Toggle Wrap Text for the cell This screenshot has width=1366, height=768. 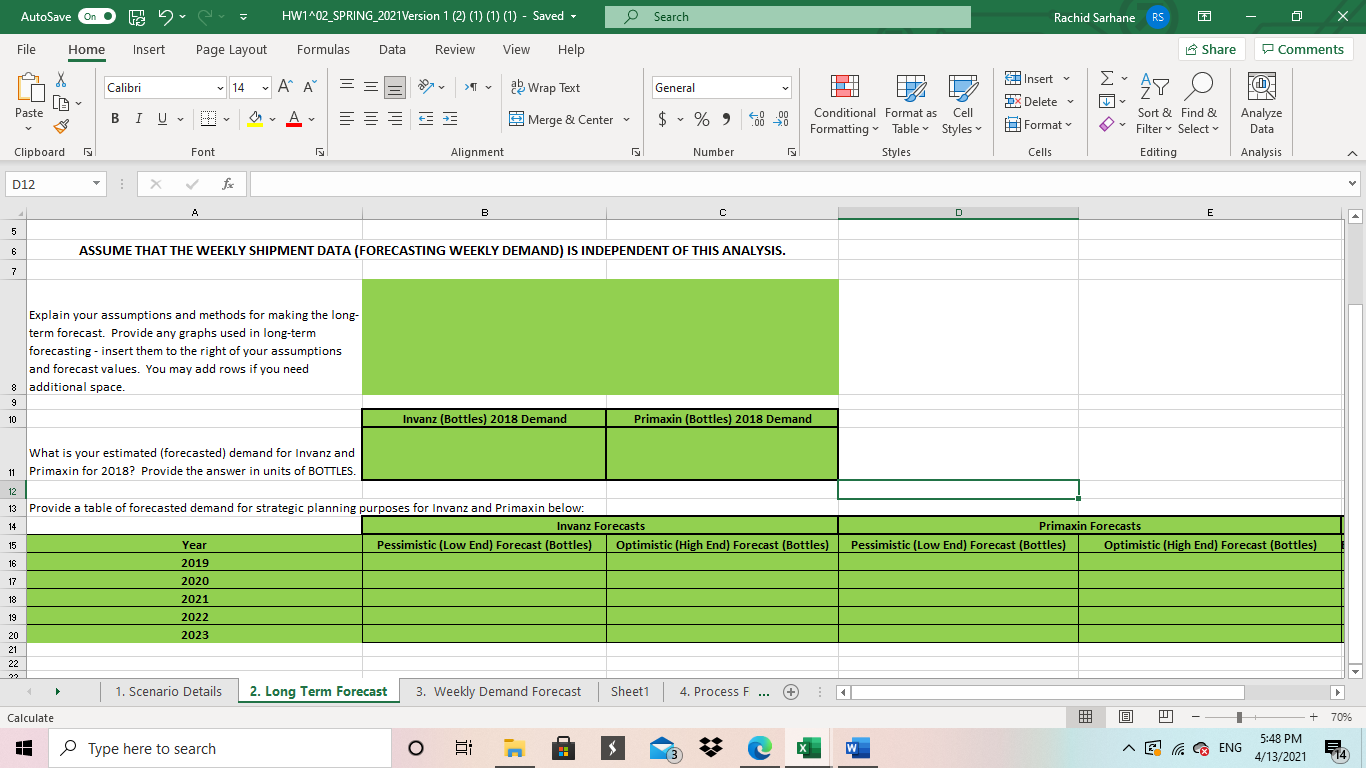[x=545, y=88]
